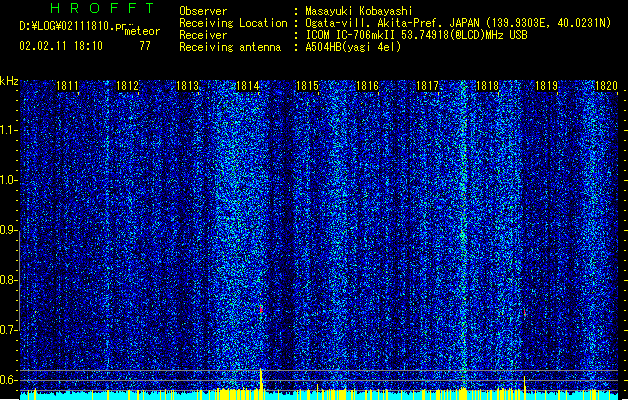Click the Ogata-vill. Akita-Pref. JAPAN location text
Screen dimensions: 629x400
coord(458,23)
